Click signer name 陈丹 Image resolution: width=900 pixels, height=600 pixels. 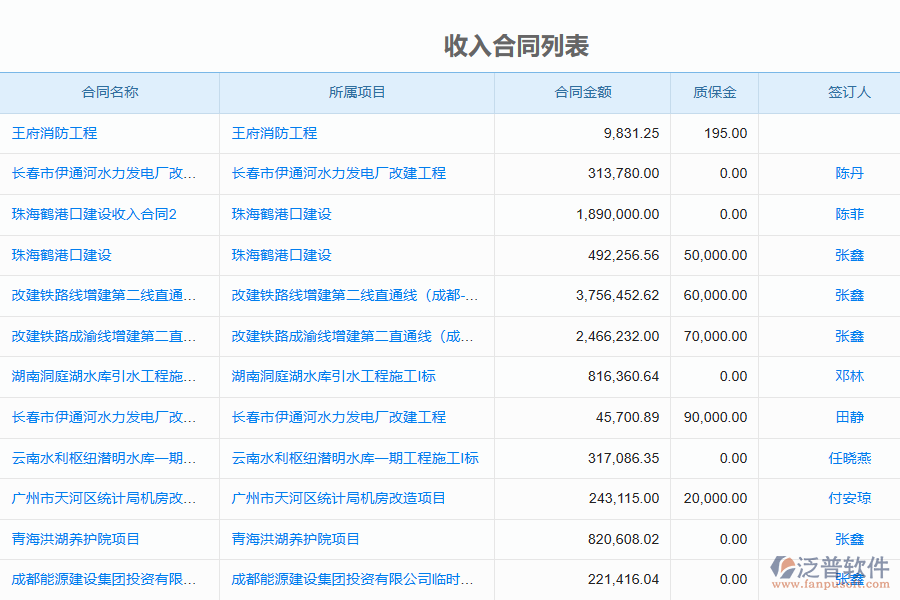(849, 173)
